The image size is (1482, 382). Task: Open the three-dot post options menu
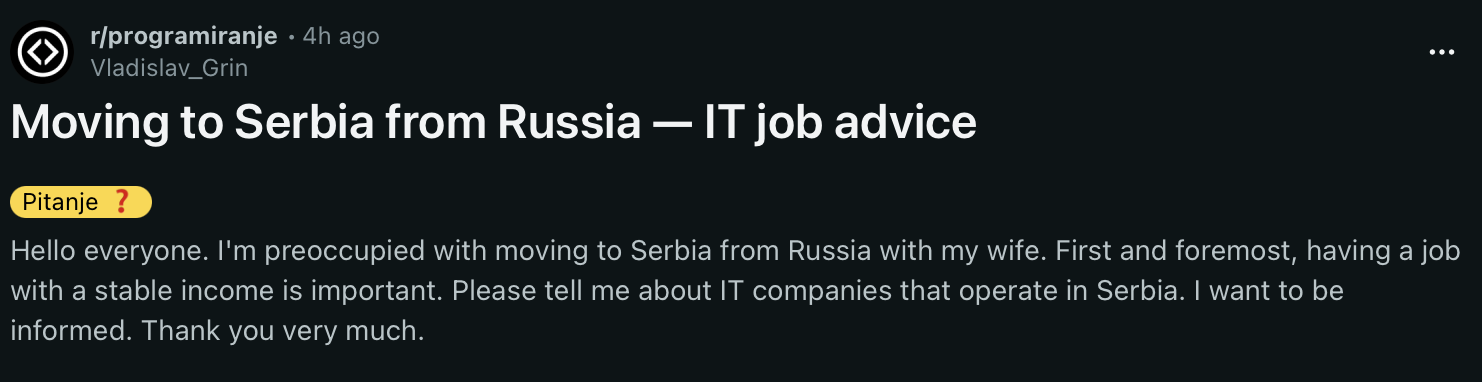click(1441, 52)
